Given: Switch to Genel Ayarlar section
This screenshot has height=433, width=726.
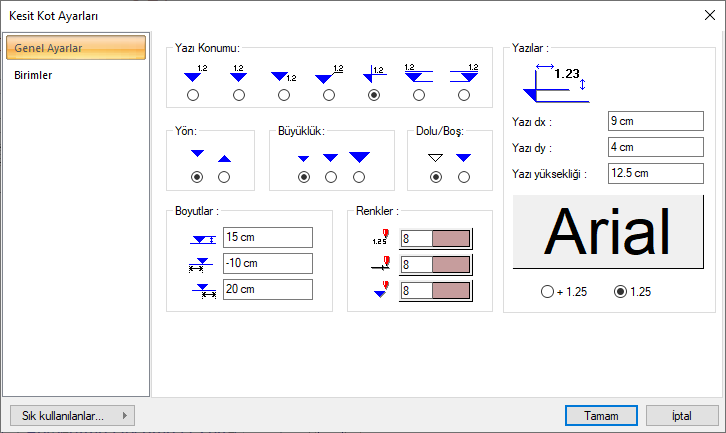Looking at the screenshot, I should [77, 48].
